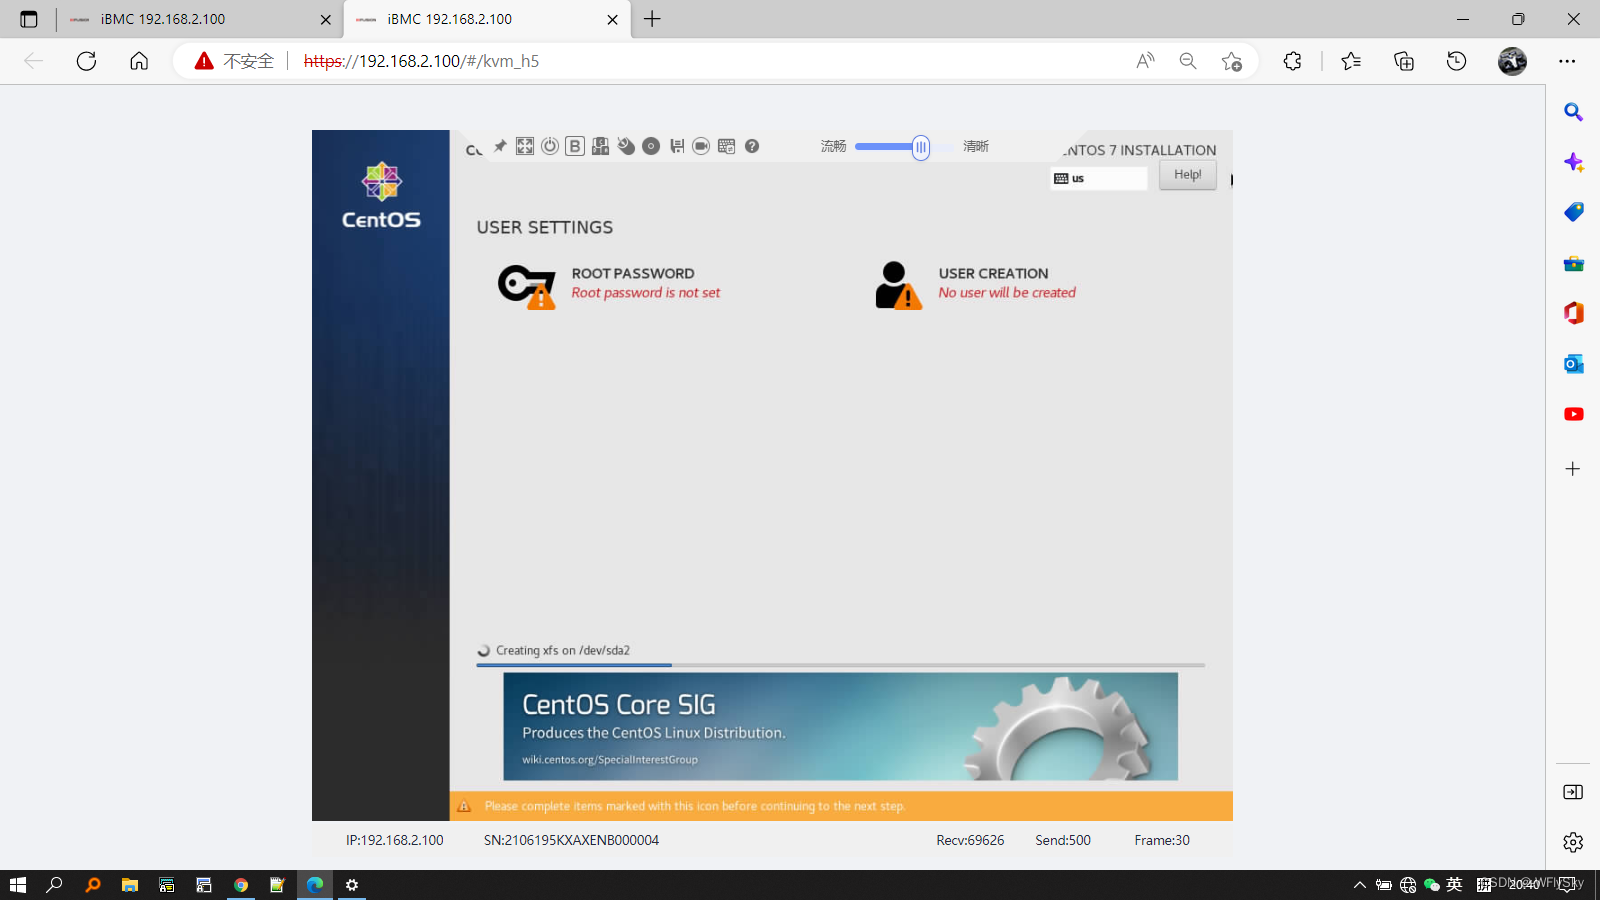Image resolution: width=1600 pixels, height=900 pixels.
Task: Click the Root password is not set warning
Action: coord(646,293)
